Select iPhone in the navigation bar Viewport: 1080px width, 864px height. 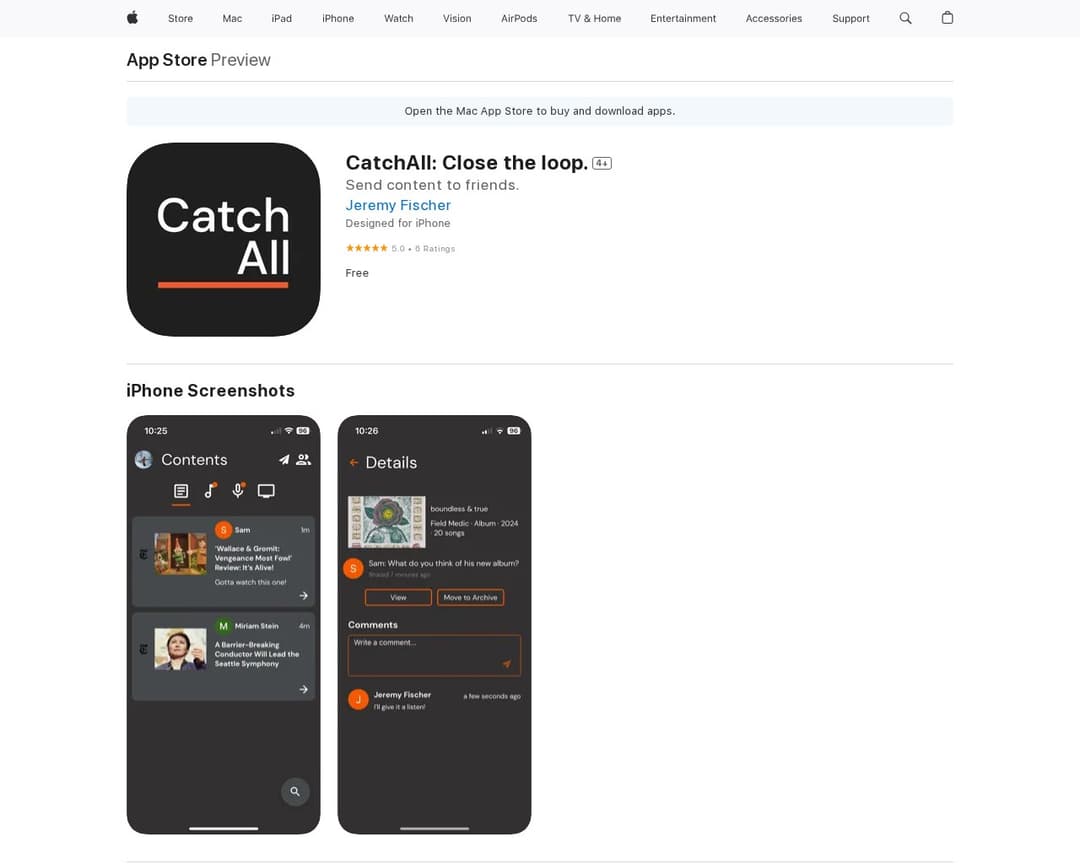[338, 19]
